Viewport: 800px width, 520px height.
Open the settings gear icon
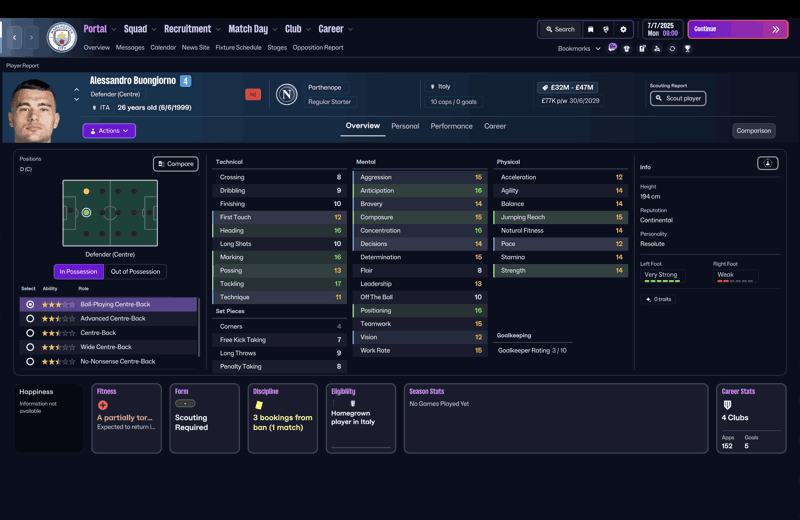point(623,30)
